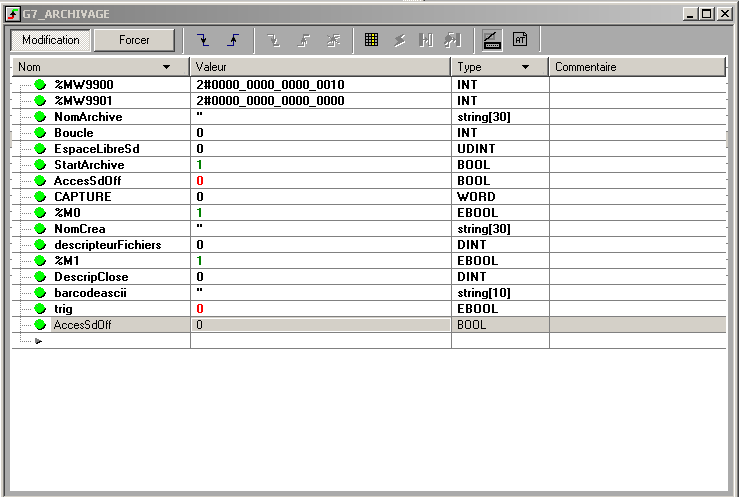Viewport: 739px width, 497px height.
Task: Click the value field of highlighted AccesSdOff
Action: coord(320,325)
